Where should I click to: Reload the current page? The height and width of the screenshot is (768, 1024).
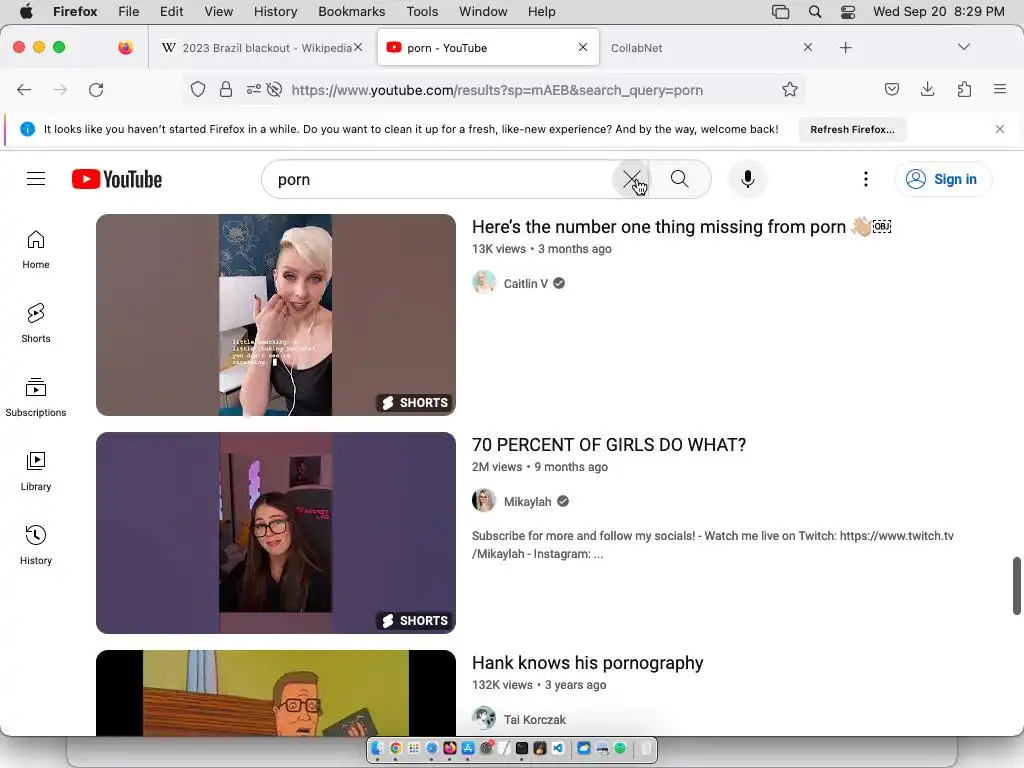[x=96, y=89]
